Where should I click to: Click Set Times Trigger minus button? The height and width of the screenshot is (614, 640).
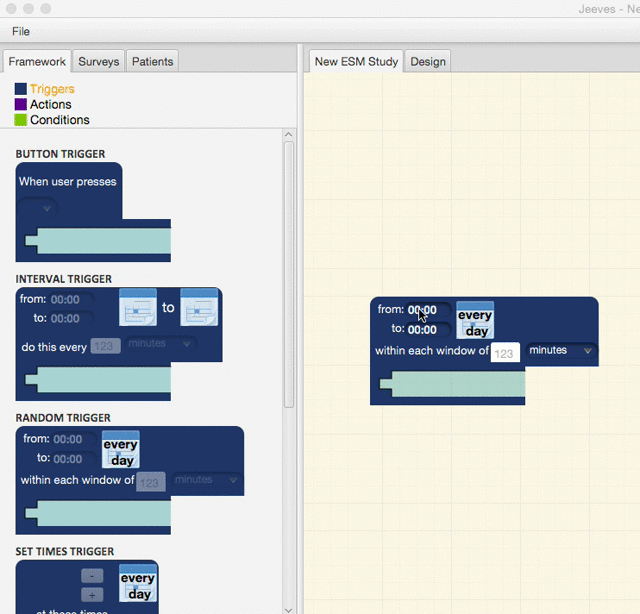pyautogui.click(x=92, y=576)
